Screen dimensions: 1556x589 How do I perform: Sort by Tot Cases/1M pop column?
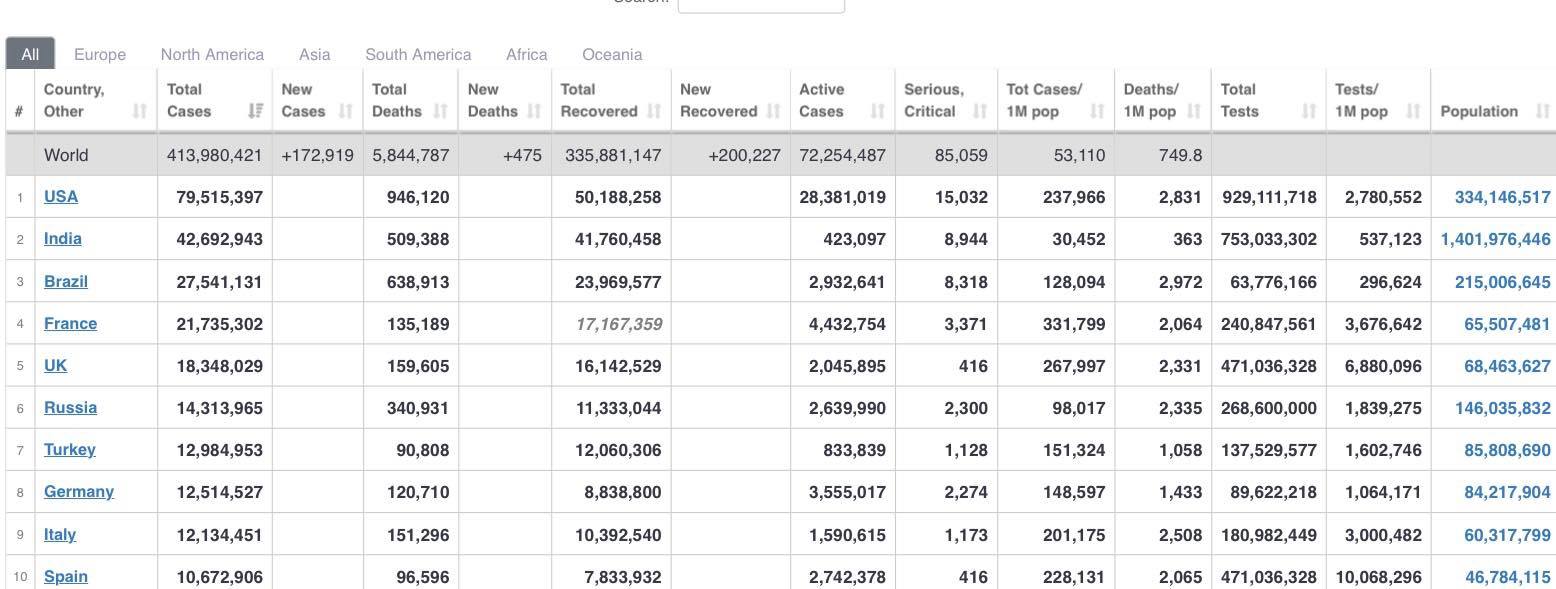(x=1055, y=100)
